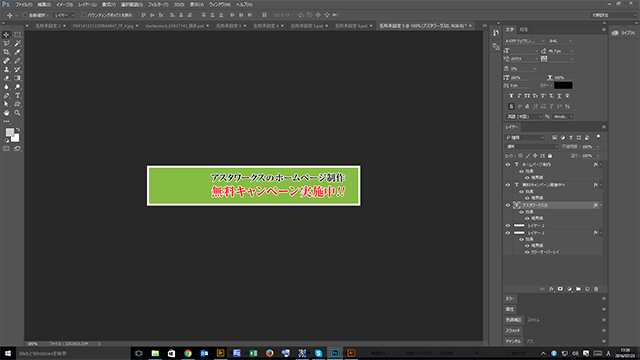The height and width of the screenshot is (360, 640).
Task: Open the layer opacity dropdown
Action: coord(598,147)
